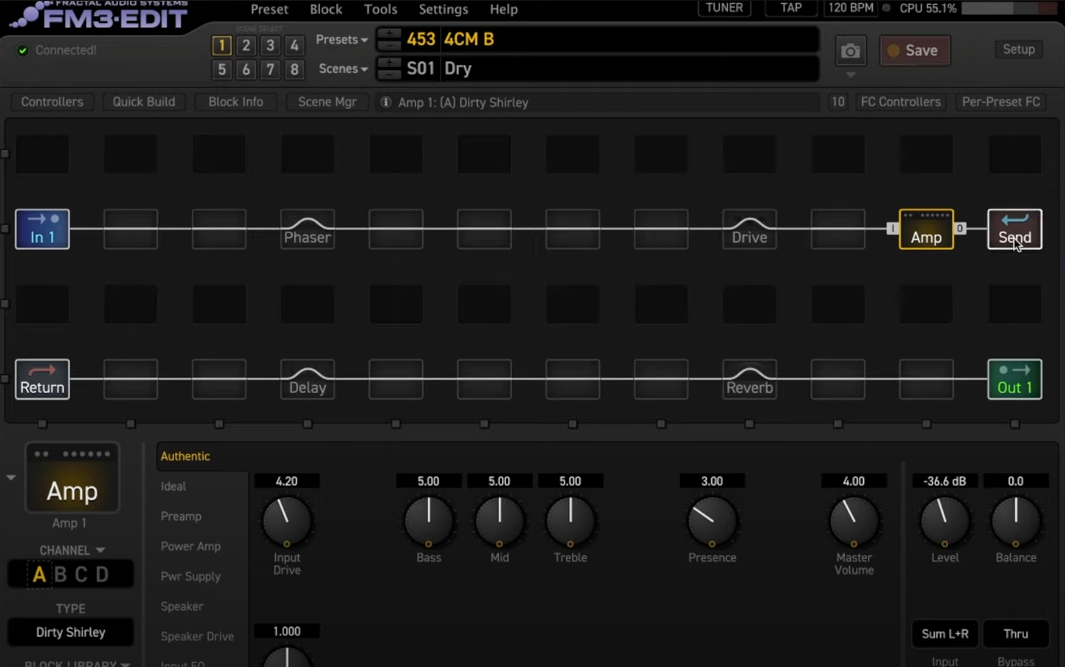Select the Amp block on the grid

click(926, 229)
